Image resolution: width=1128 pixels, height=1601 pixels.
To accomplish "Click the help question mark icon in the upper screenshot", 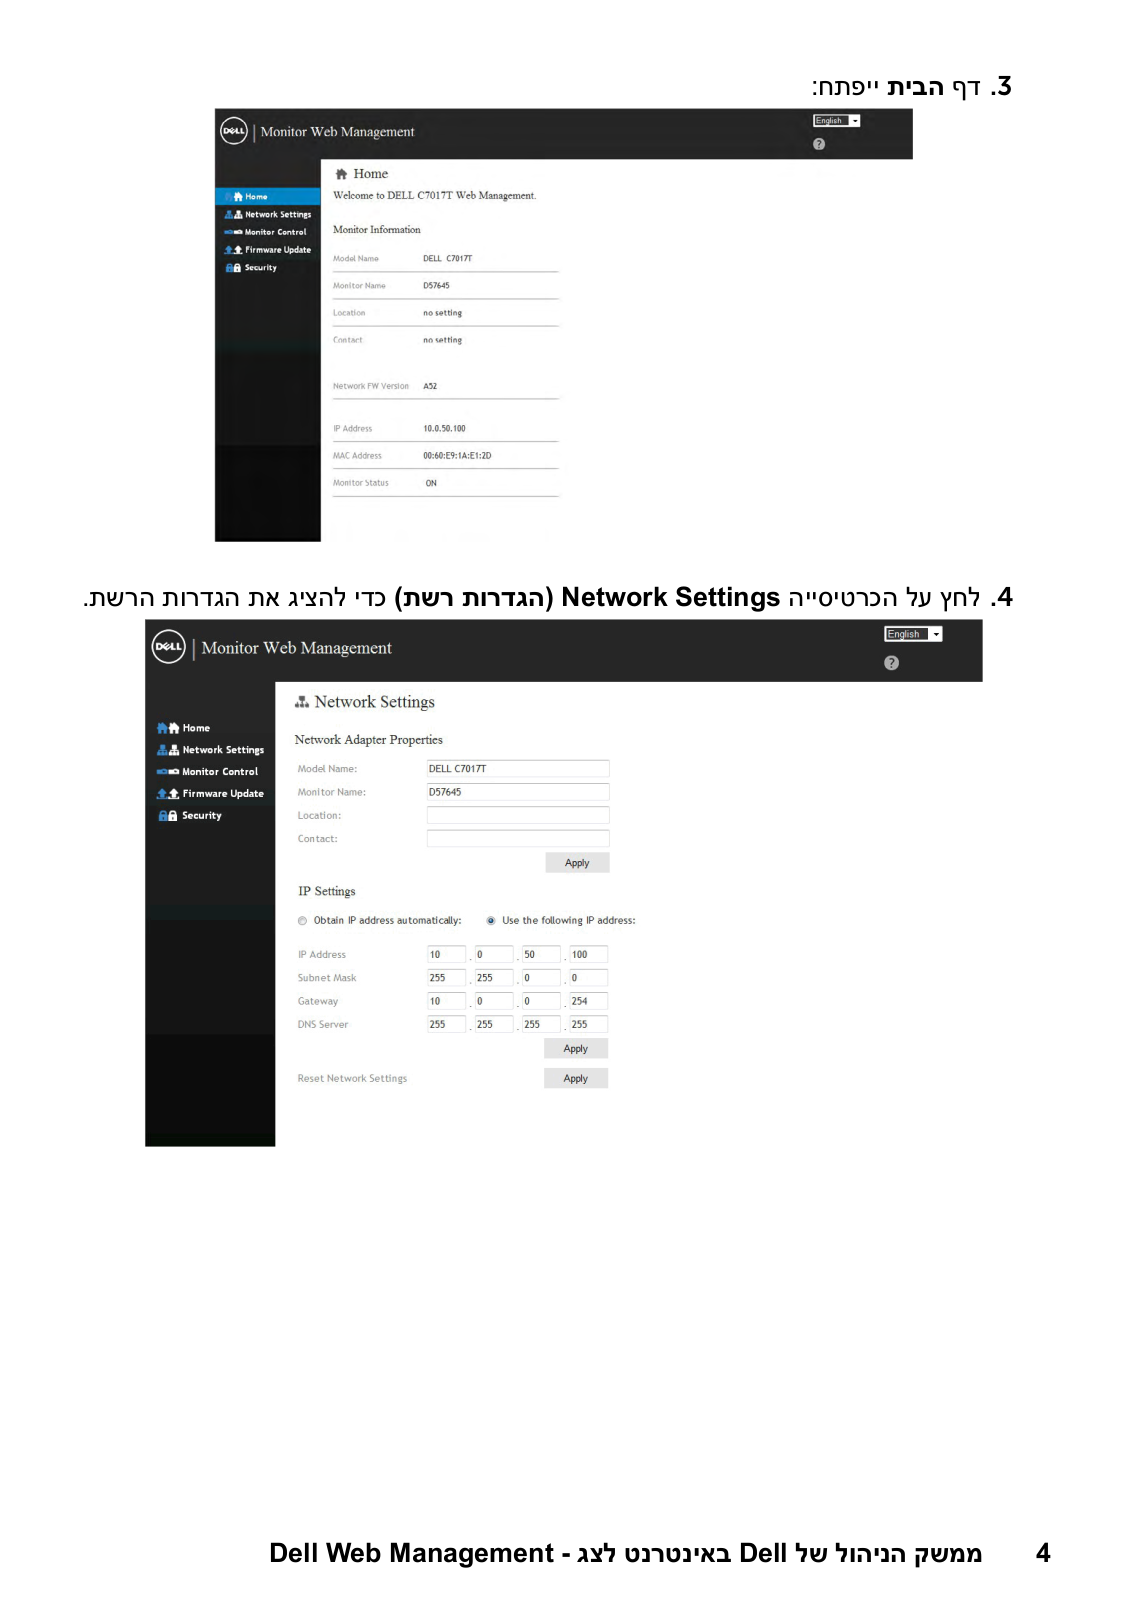I will click(x=819, y=144).
